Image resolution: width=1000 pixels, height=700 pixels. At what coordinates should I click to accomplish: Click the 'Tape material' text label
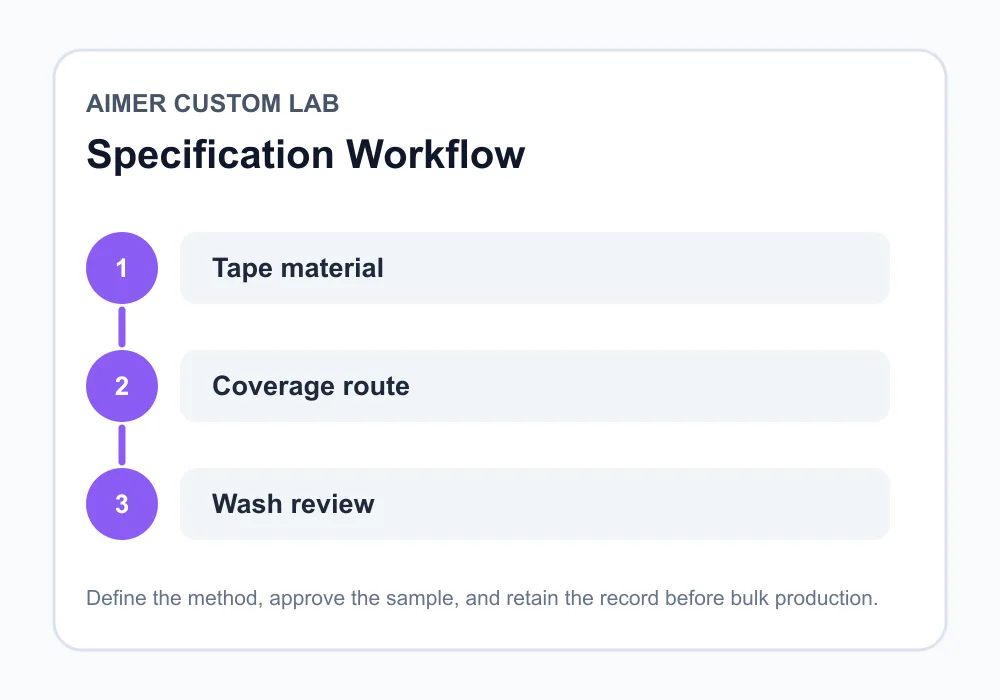298,268
